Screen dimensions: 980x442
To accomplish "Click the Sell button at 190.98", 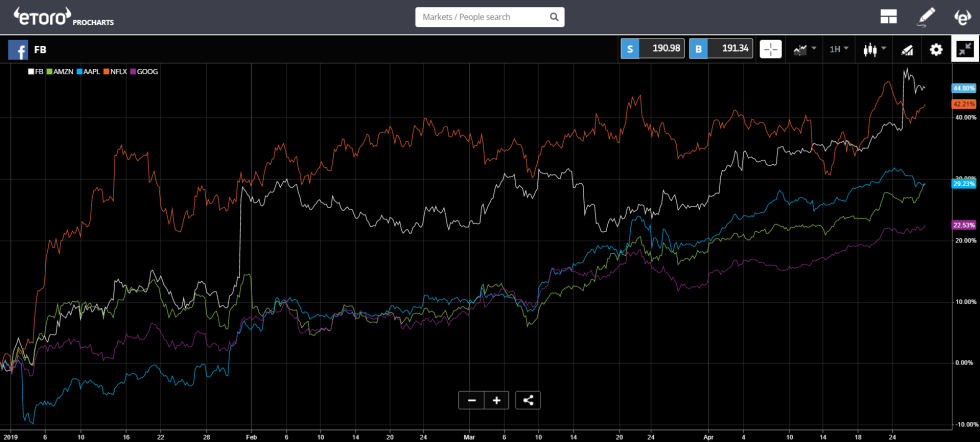I will pyautogui.click(x=651, y=49).
